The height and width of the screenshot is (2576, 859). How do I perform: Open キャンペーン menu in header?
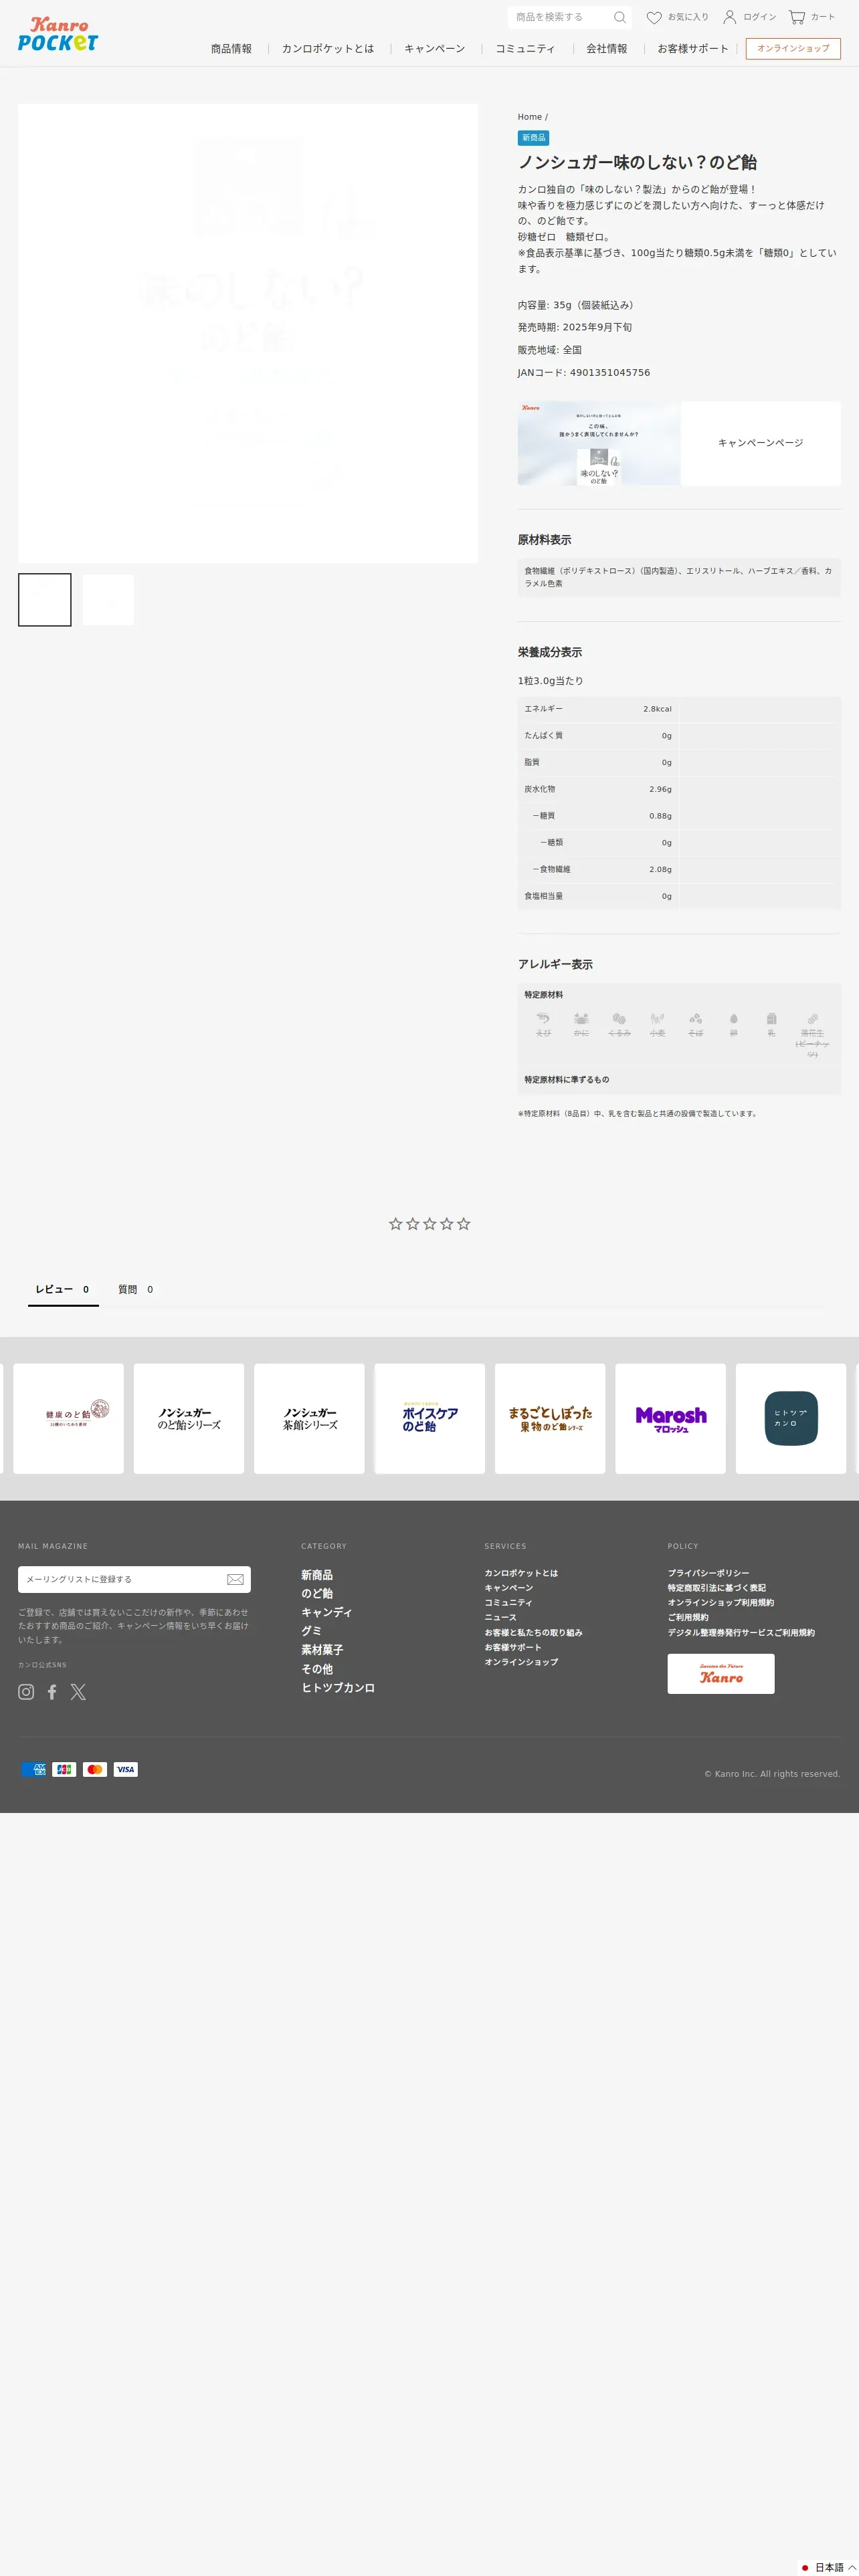coord(435,49)
